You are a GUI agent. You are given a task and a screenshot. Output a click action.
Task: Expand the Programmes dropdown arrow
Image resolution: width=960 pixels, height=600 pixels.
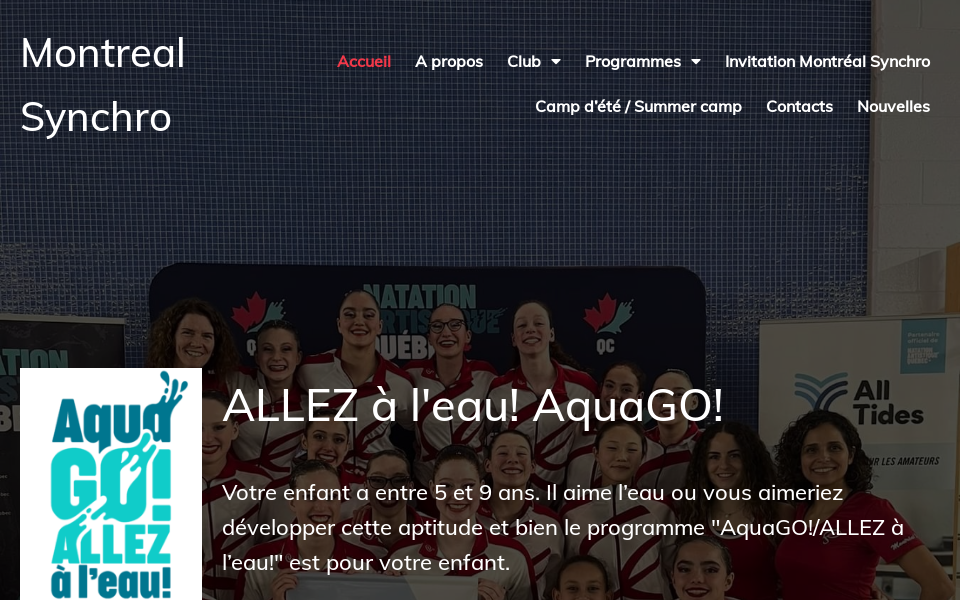[696, 61]
